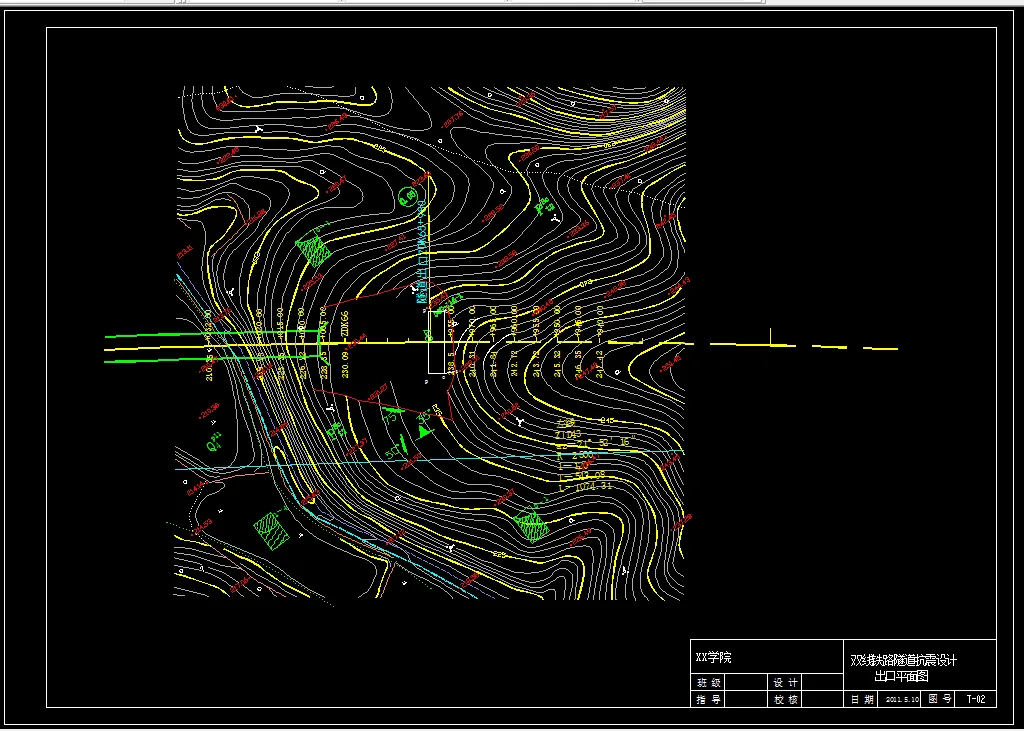Click the "校核" label cell
The height and width of the screenshot is (731, 1024).
coord(786,700)
